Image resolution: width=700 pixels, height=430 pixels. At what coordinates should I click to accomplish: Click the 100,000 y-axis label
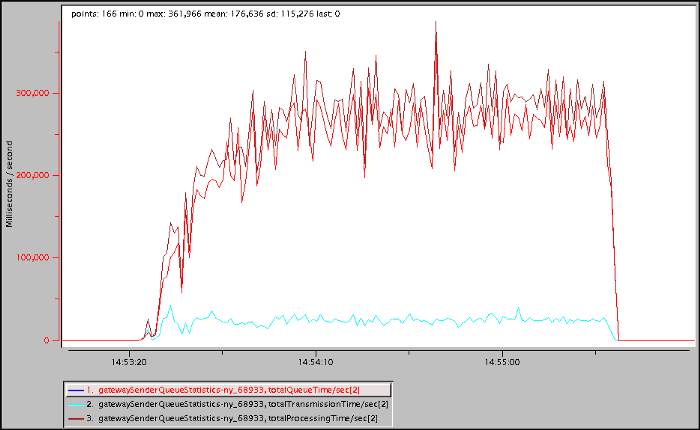pos(32,258)
